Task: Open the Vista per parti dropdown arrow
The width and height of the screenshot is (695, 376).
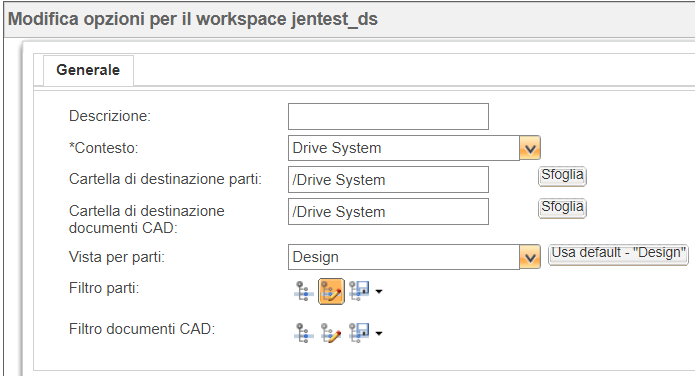Action: (x=530, y=257)
